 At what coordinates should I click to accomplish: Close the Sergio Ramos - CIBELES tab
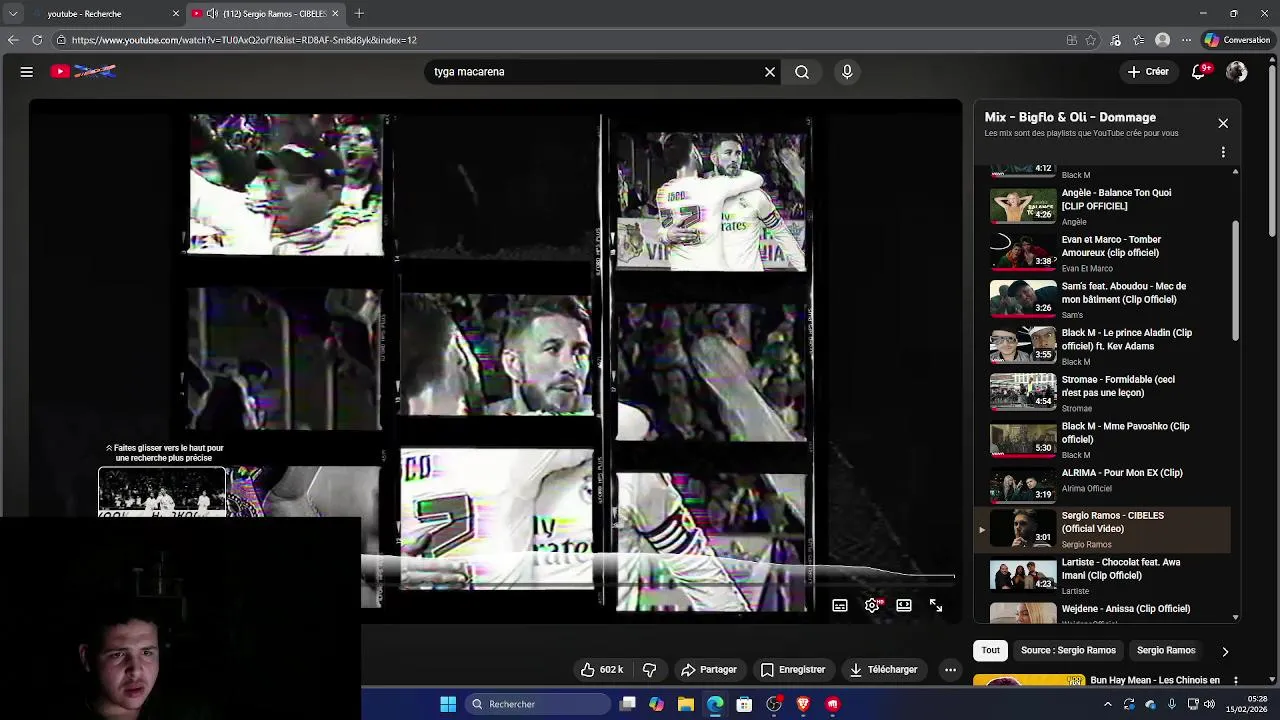pos(335,14)
